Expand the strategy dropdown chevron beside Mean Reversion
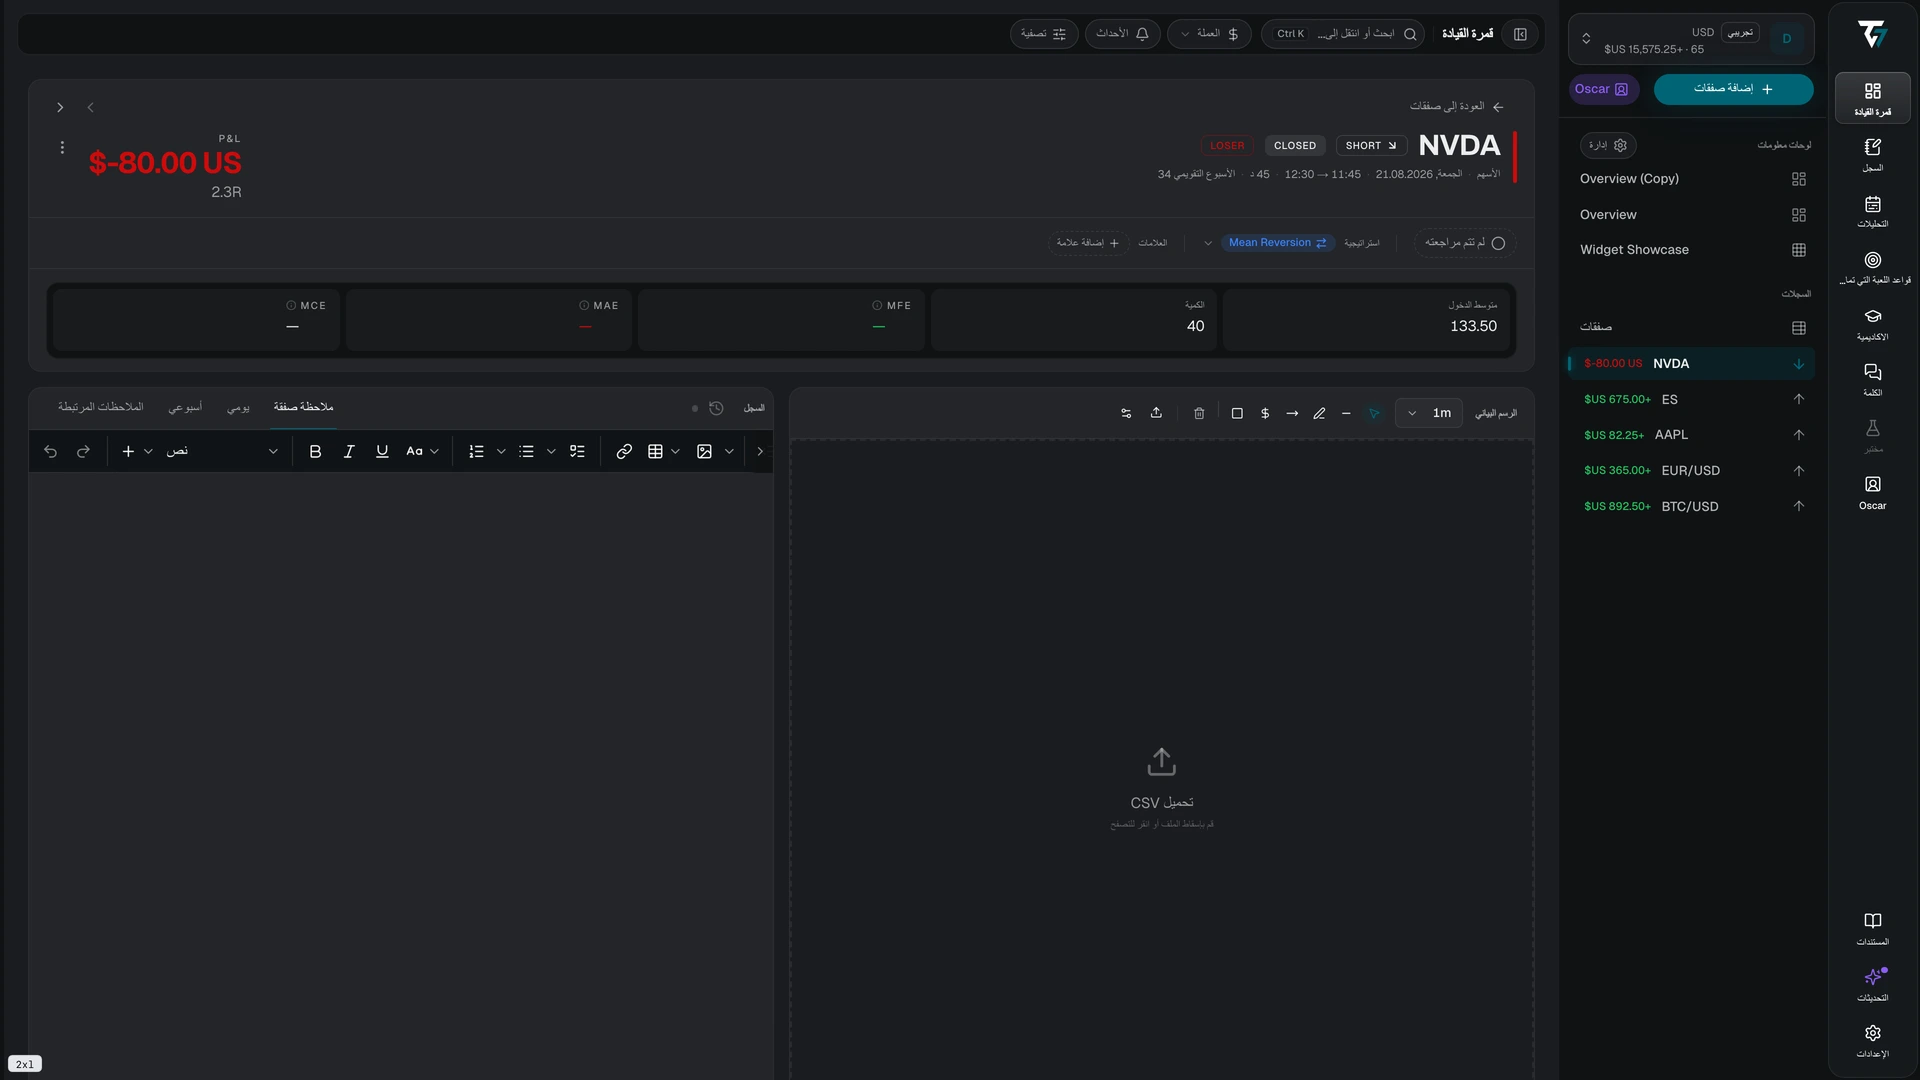This screenshot has height=1080, width=1920. coord(1208,243)
